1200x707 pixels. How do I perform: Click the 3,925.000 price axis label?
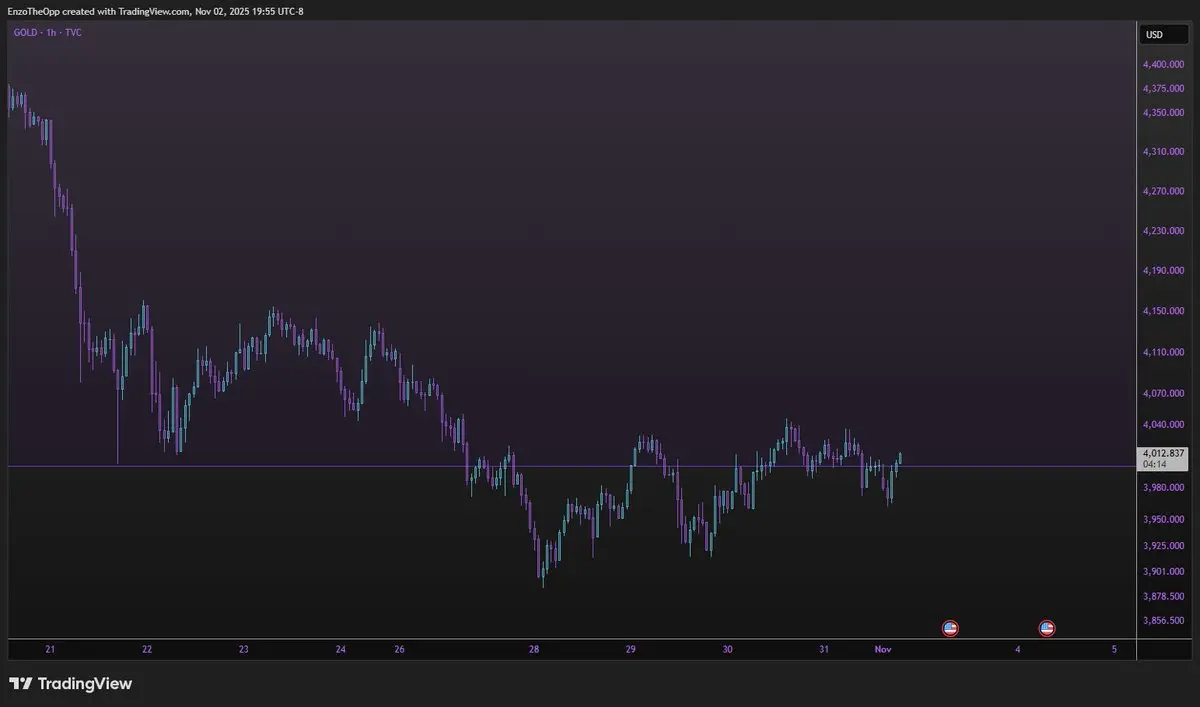pos(1162,546)
